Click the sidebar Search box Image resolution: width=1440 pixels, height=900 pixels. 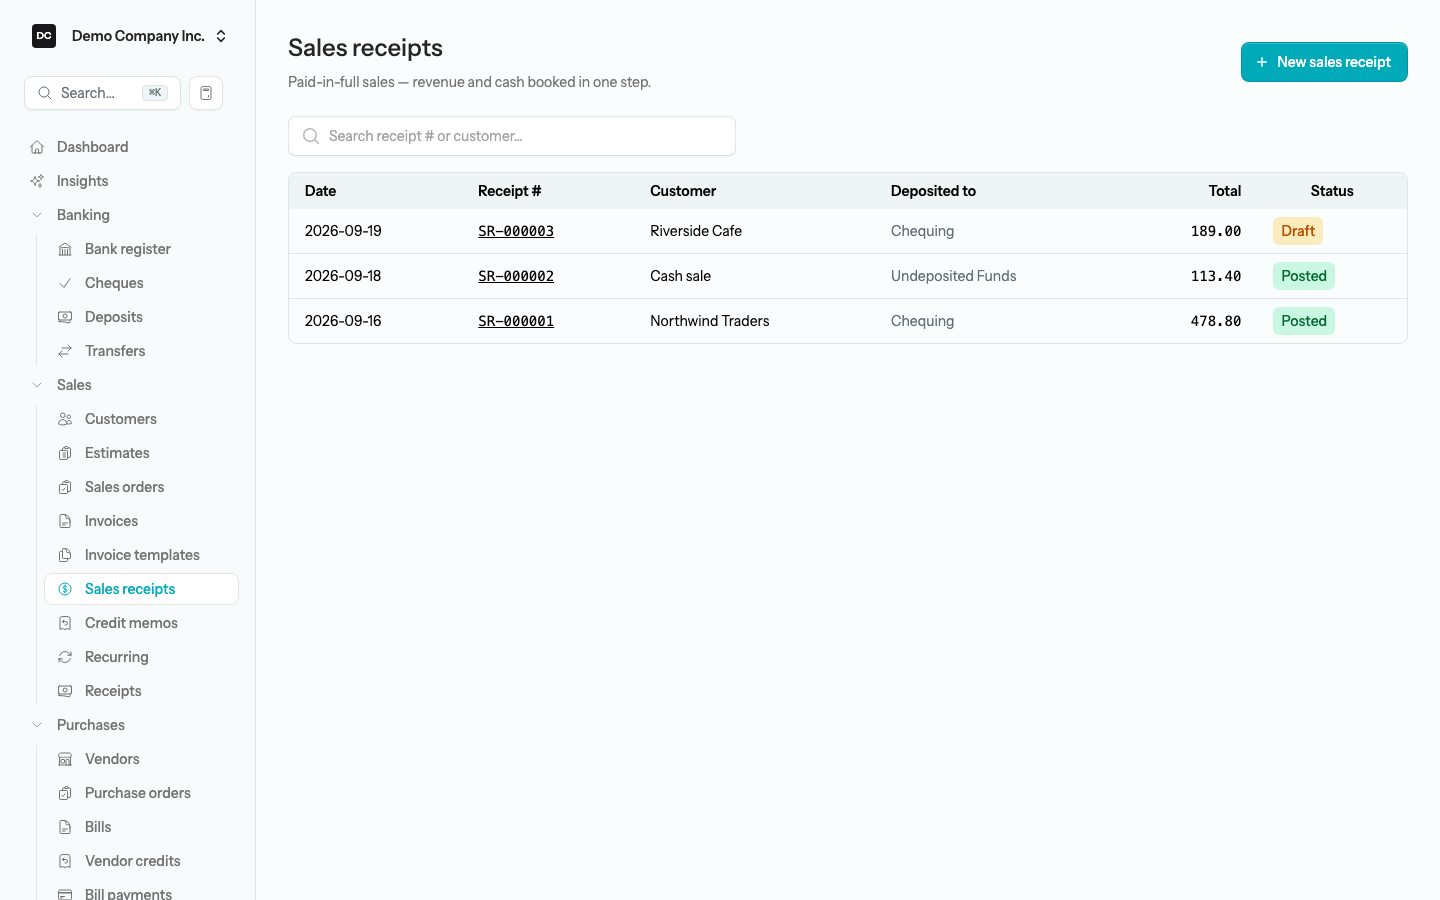tap(102, 93)
